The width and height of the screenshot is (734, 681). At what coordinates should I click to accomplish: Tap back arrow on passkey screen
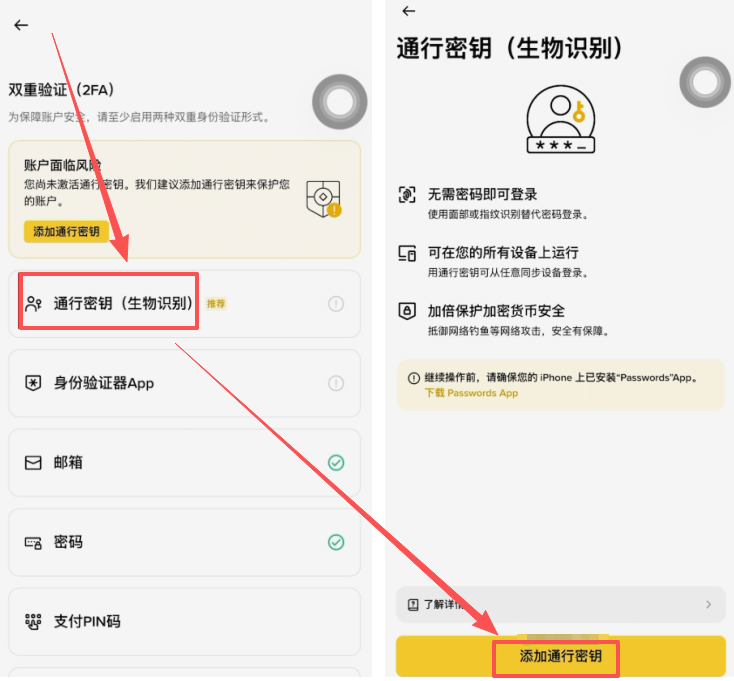(x=409, y=11)
